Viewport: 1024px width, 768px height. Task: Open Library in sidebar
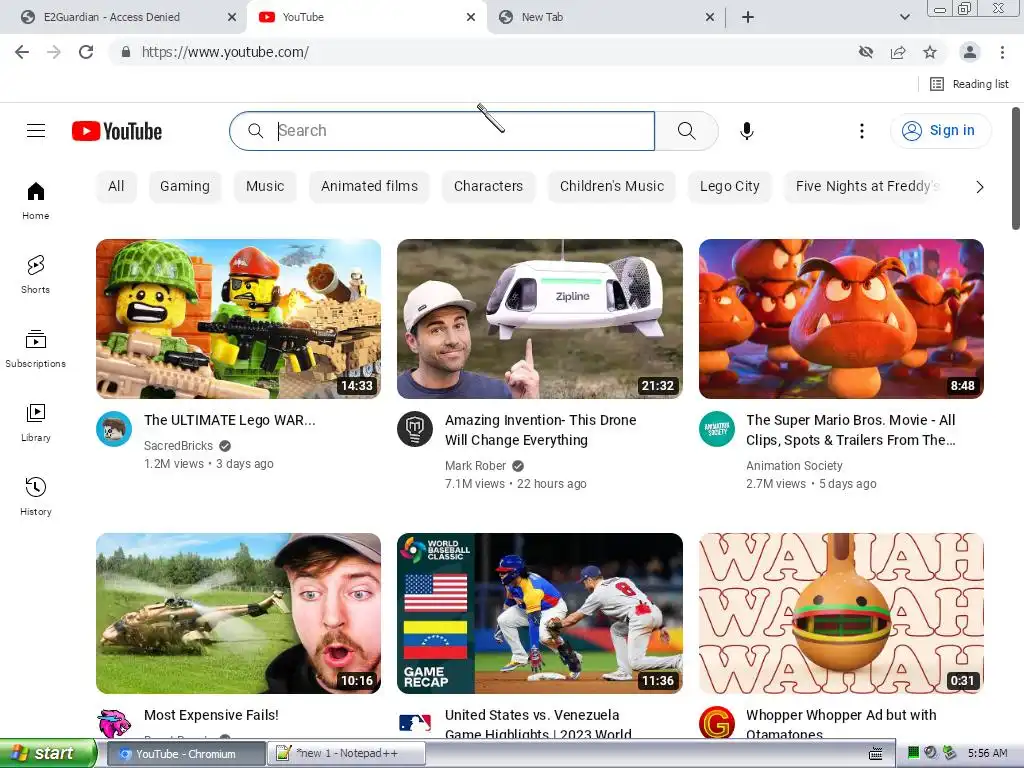click(36, 423)
